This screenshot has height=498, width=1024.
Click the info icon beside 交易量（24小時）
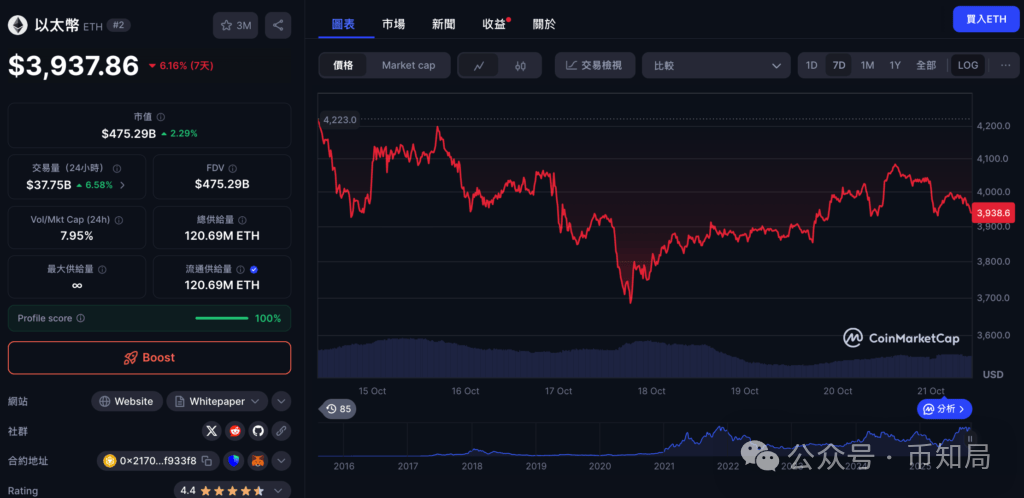point(117,168)
